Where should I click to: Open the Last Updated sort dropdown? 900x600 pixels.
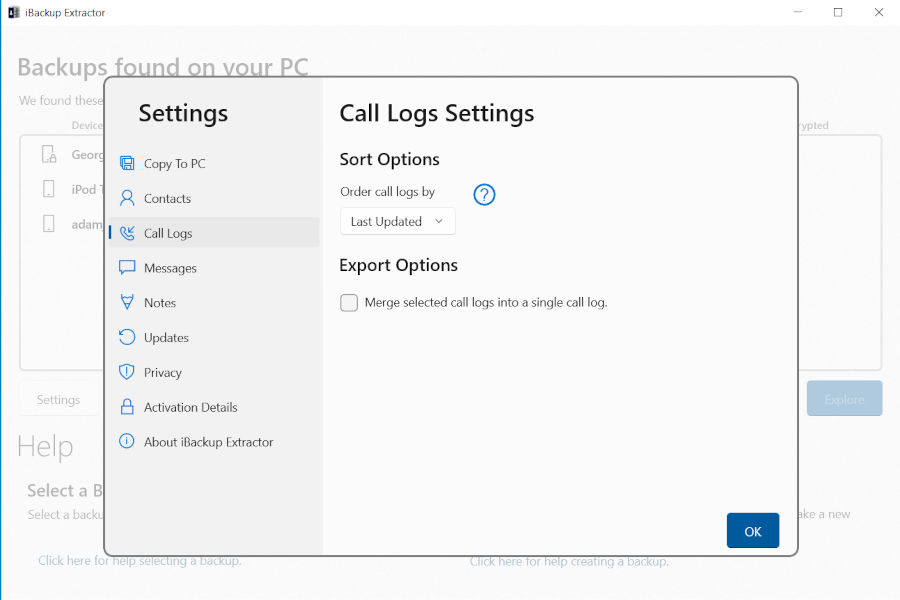pos(397,222)
